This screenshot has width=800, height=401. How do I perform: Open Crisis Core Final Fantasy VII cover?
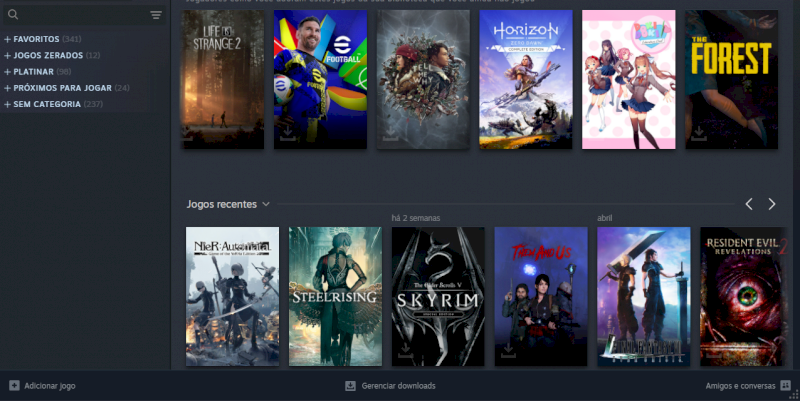[644, 296]
